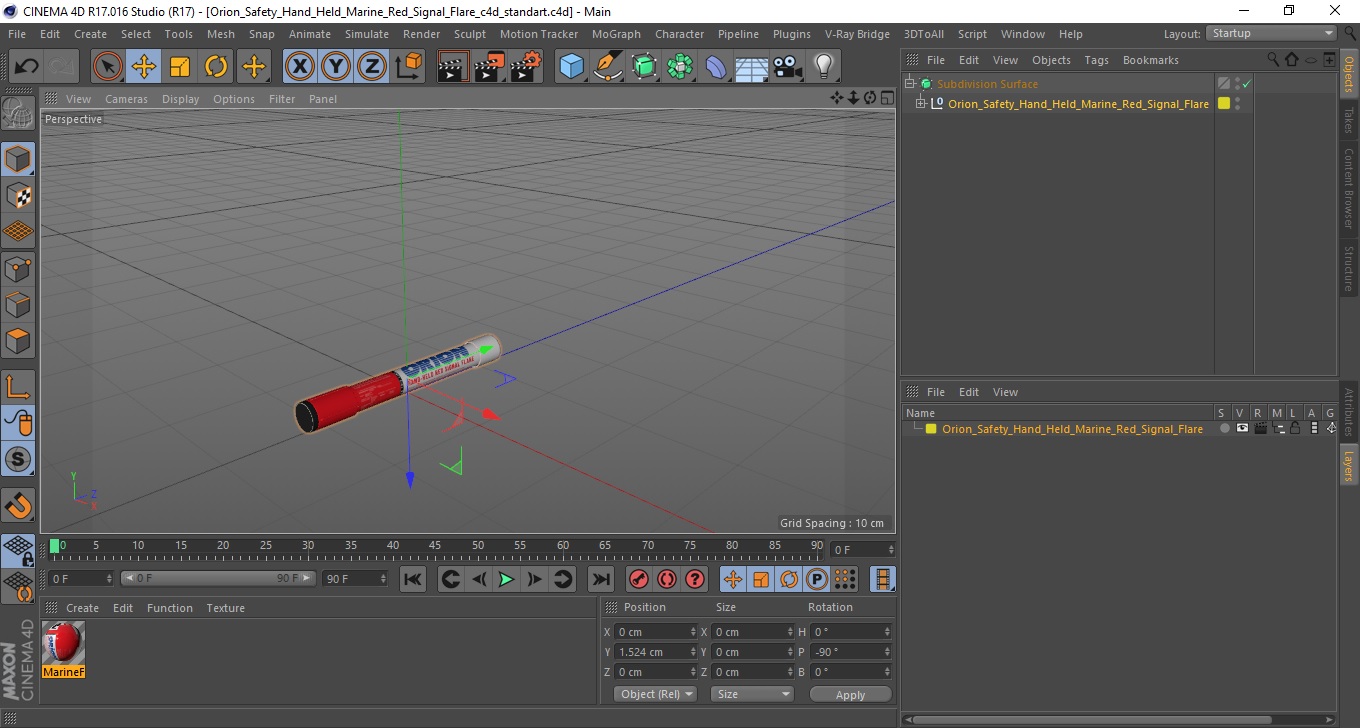
Task: Go to end of animation
Action: [600, 579]
